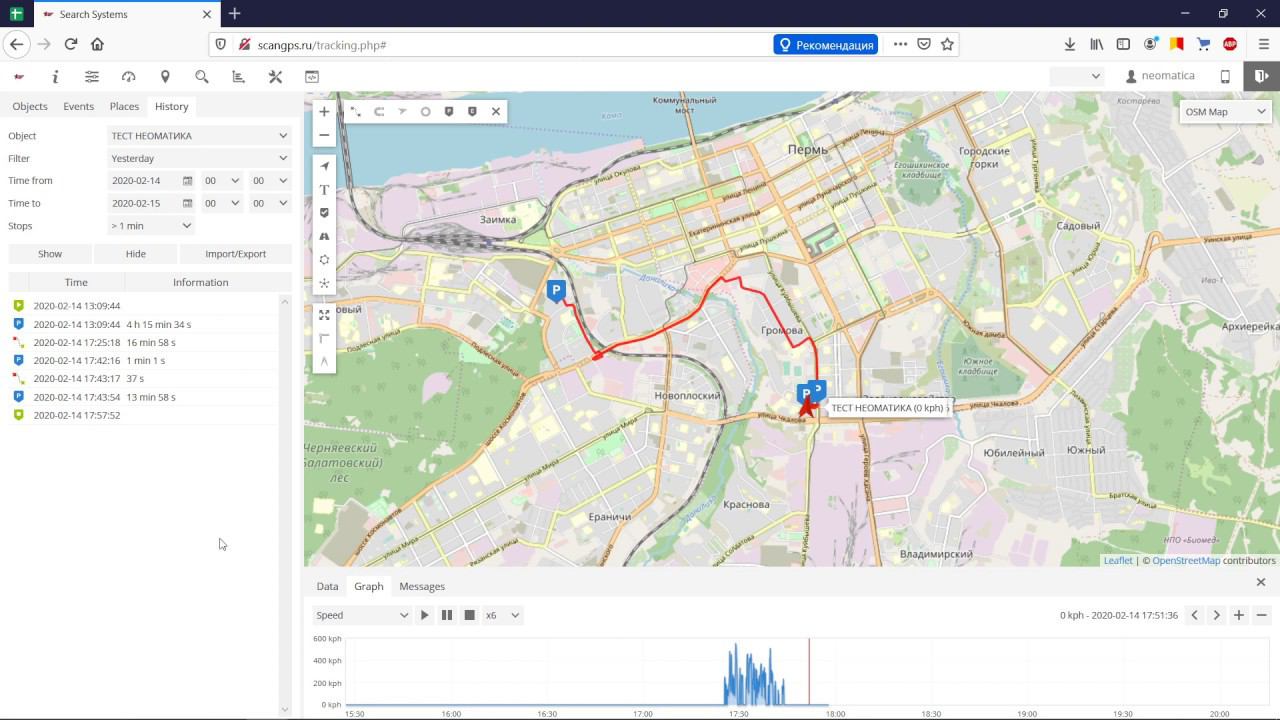Click the Import/Export button
1280x720 pixels.
(x=236, y=254)
